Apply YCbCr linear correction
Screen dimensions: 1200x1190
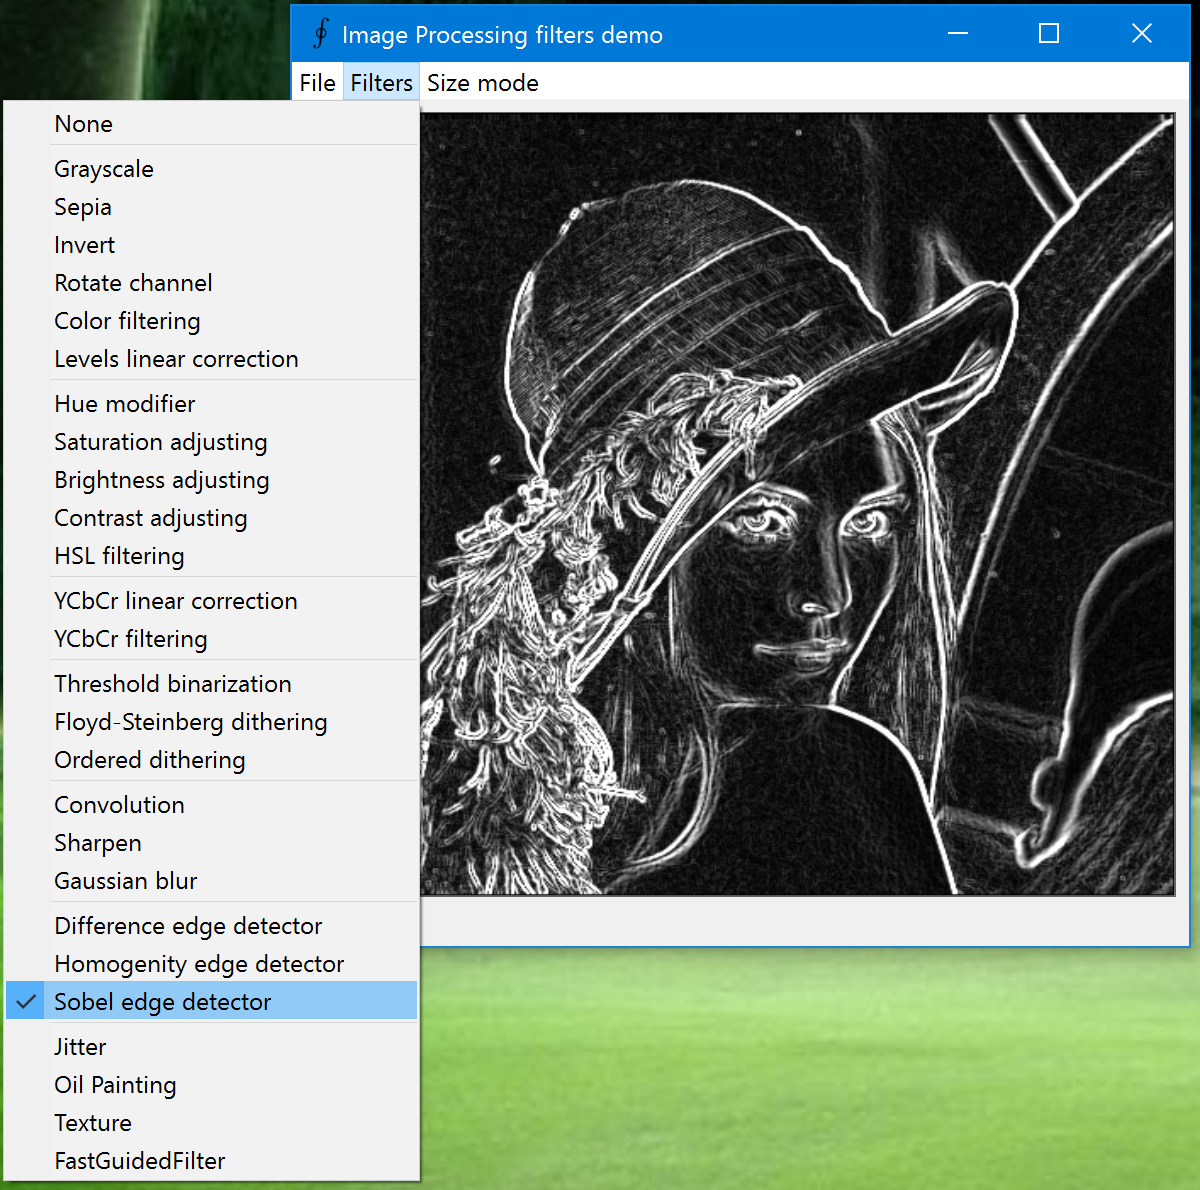click(x=175, y=601)
